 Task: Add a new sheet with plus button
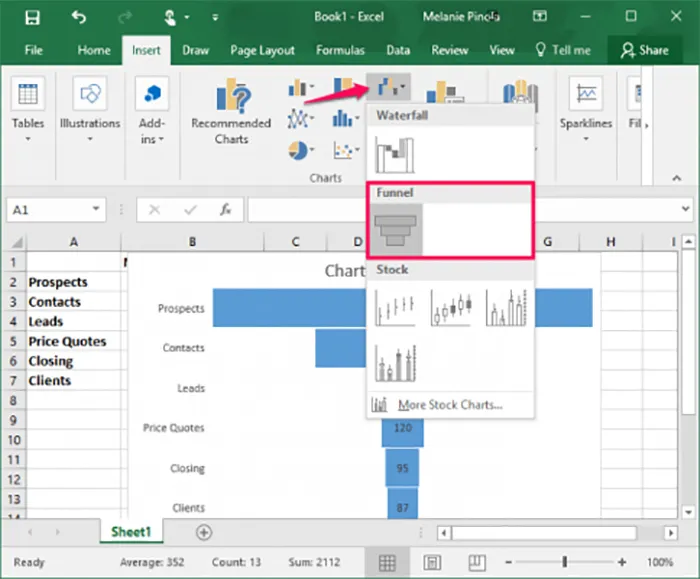tap(204, 532)
